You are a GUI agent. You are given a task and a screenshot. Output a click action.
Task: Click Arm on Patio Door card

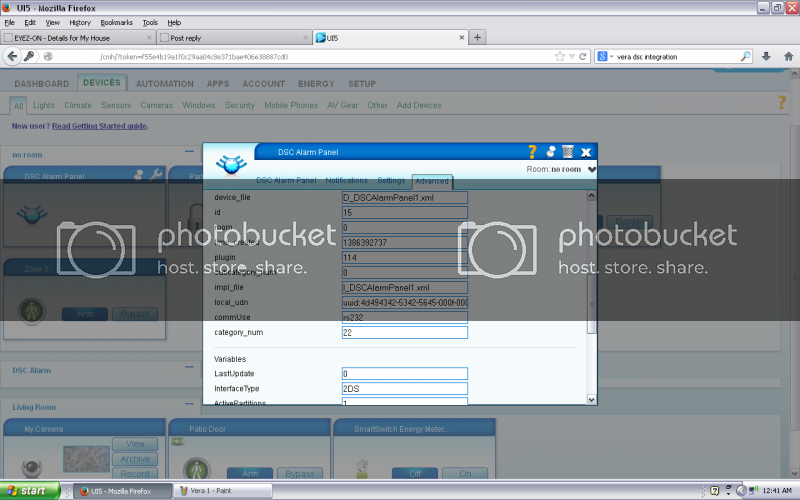pos(249,473)
